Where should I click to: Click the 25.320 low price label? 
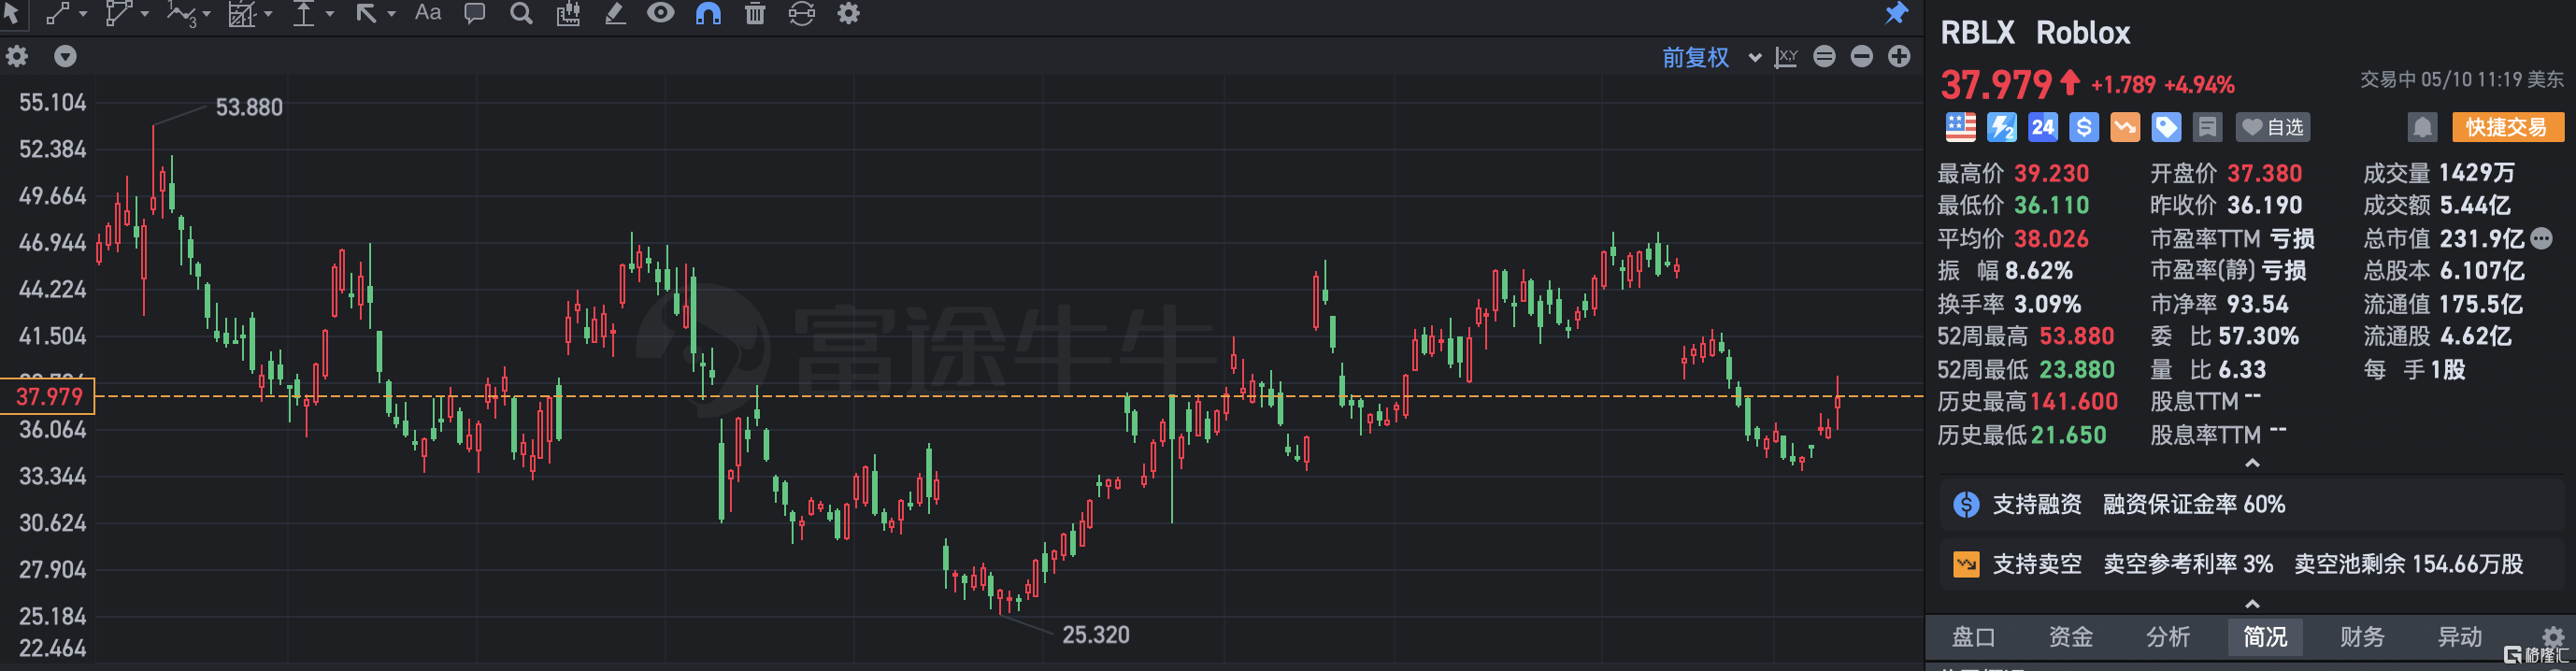[1096, 634]
